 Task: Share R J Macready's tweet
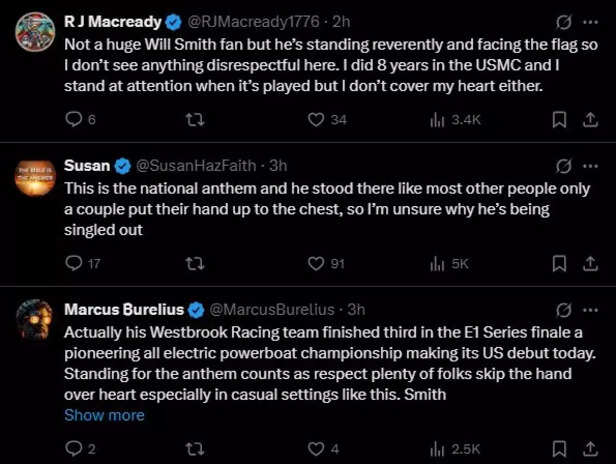[590, 120]
